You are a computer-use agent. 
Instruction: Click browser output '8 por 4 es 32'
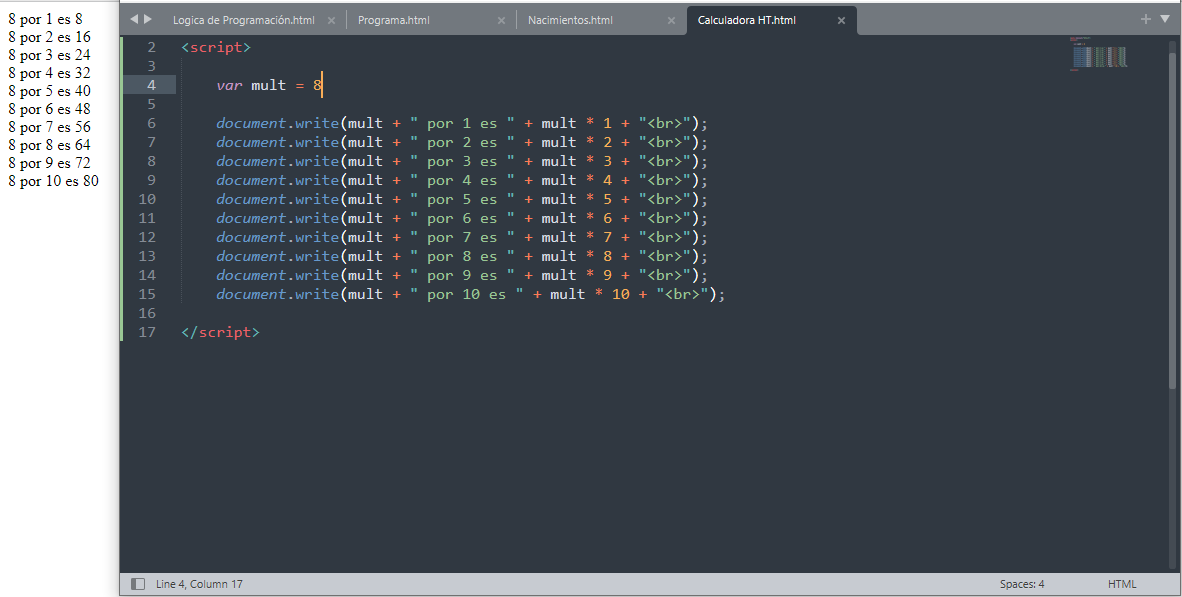pyautogui.click(x=50, y=73)
